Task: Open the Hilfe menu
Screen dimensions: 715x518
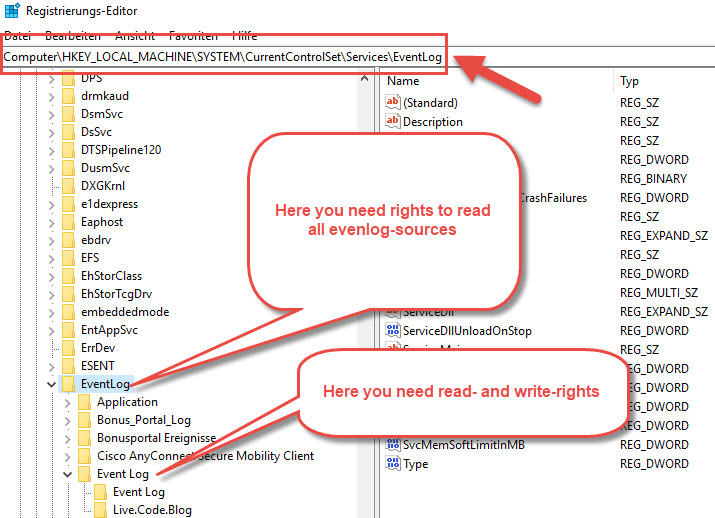Action: [244, 36]
